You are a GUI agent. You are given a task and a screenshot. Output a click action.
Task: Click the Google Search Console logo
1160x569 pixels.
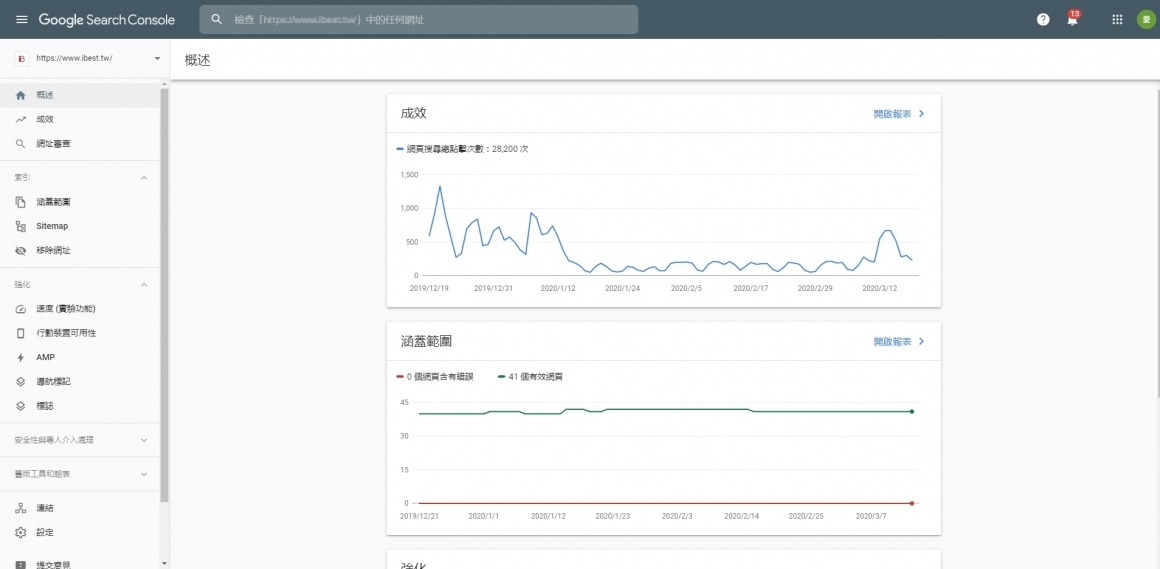click(x=107, y=20)
